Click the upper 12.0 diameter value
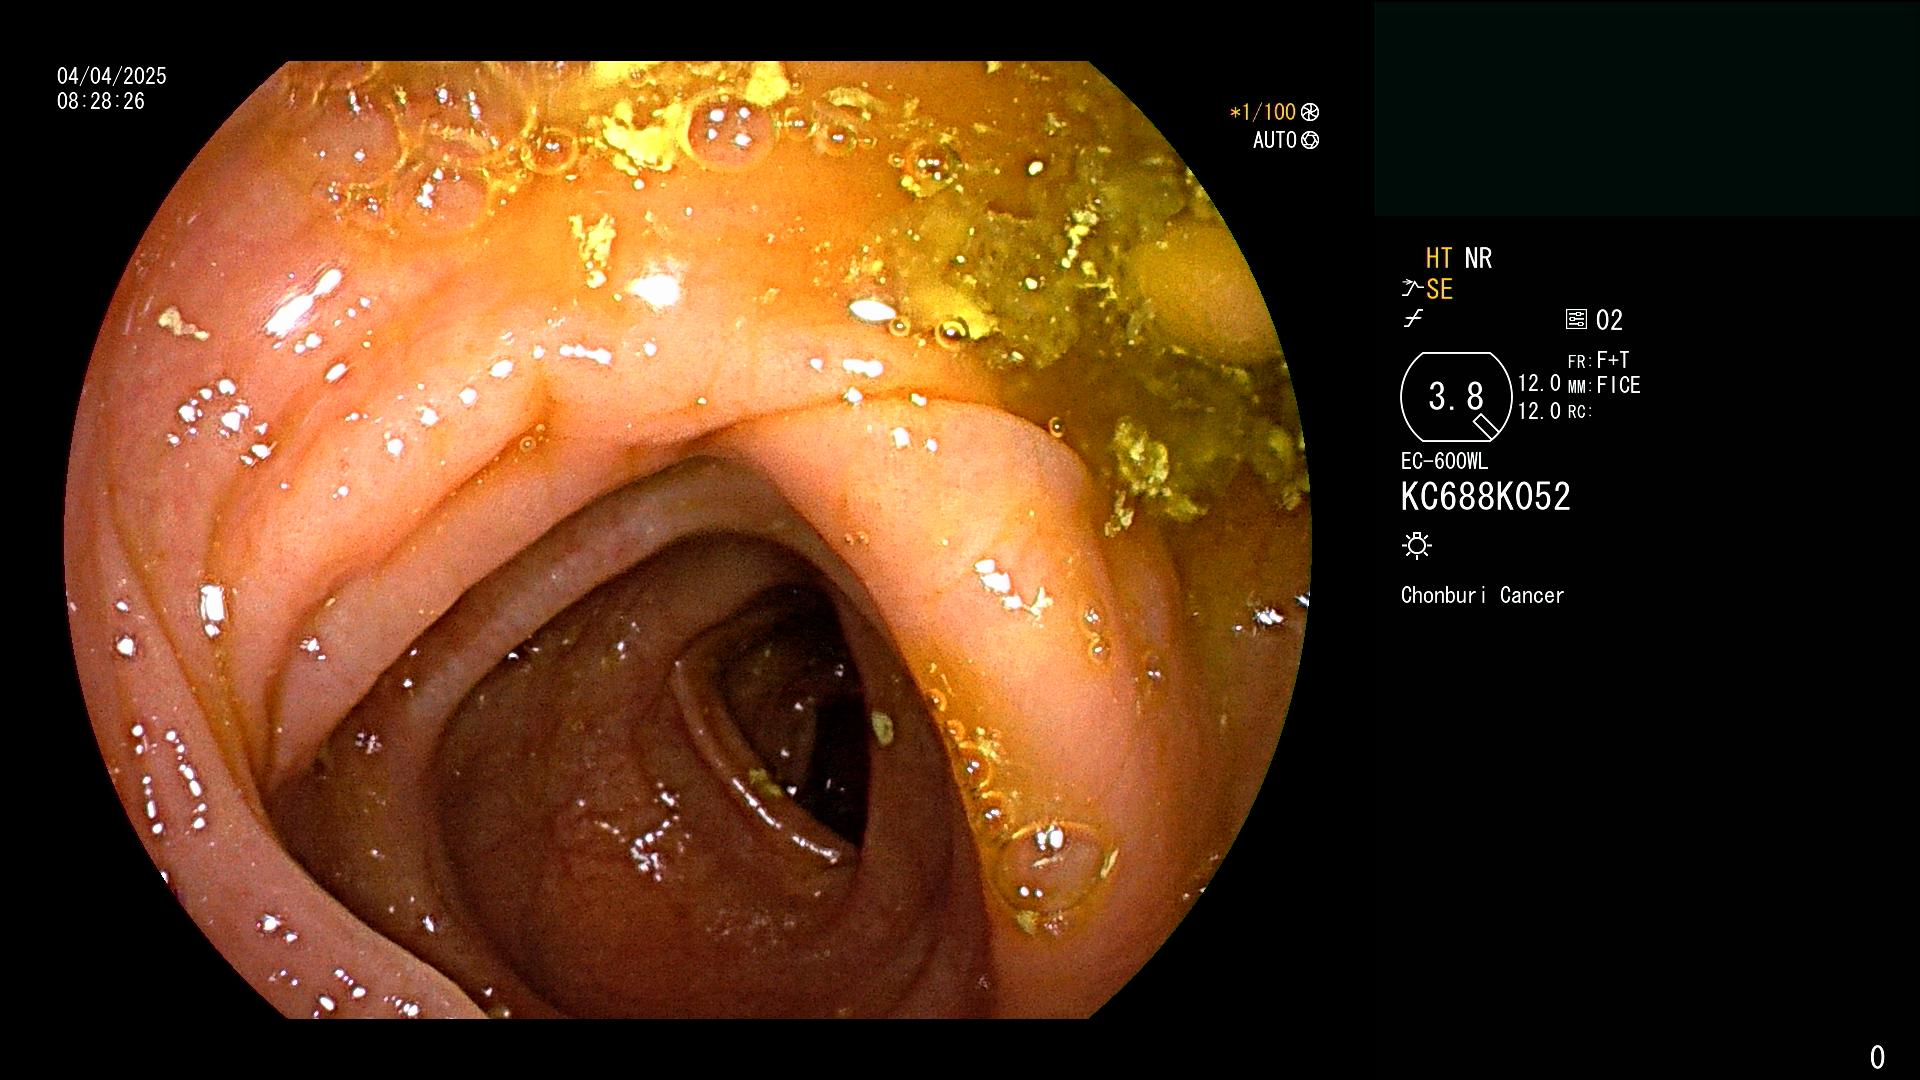 [1539, 383]
